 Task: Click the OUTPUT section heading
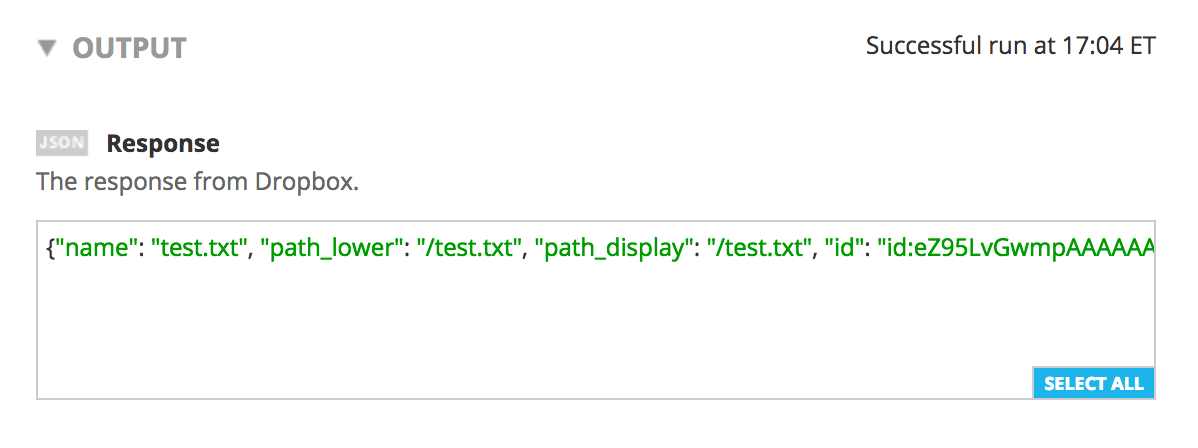coord(129,48)
